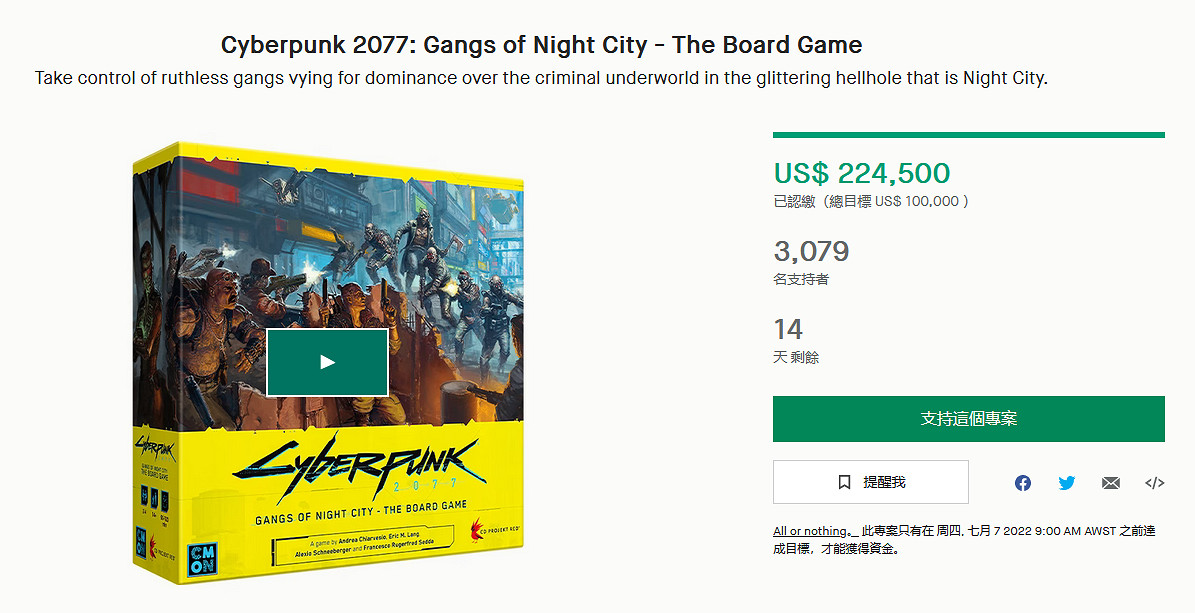The height and width of the screenshot is (613, 1195).
Task: Click the 14 days remaining number
Action: (x=788, y=329)
